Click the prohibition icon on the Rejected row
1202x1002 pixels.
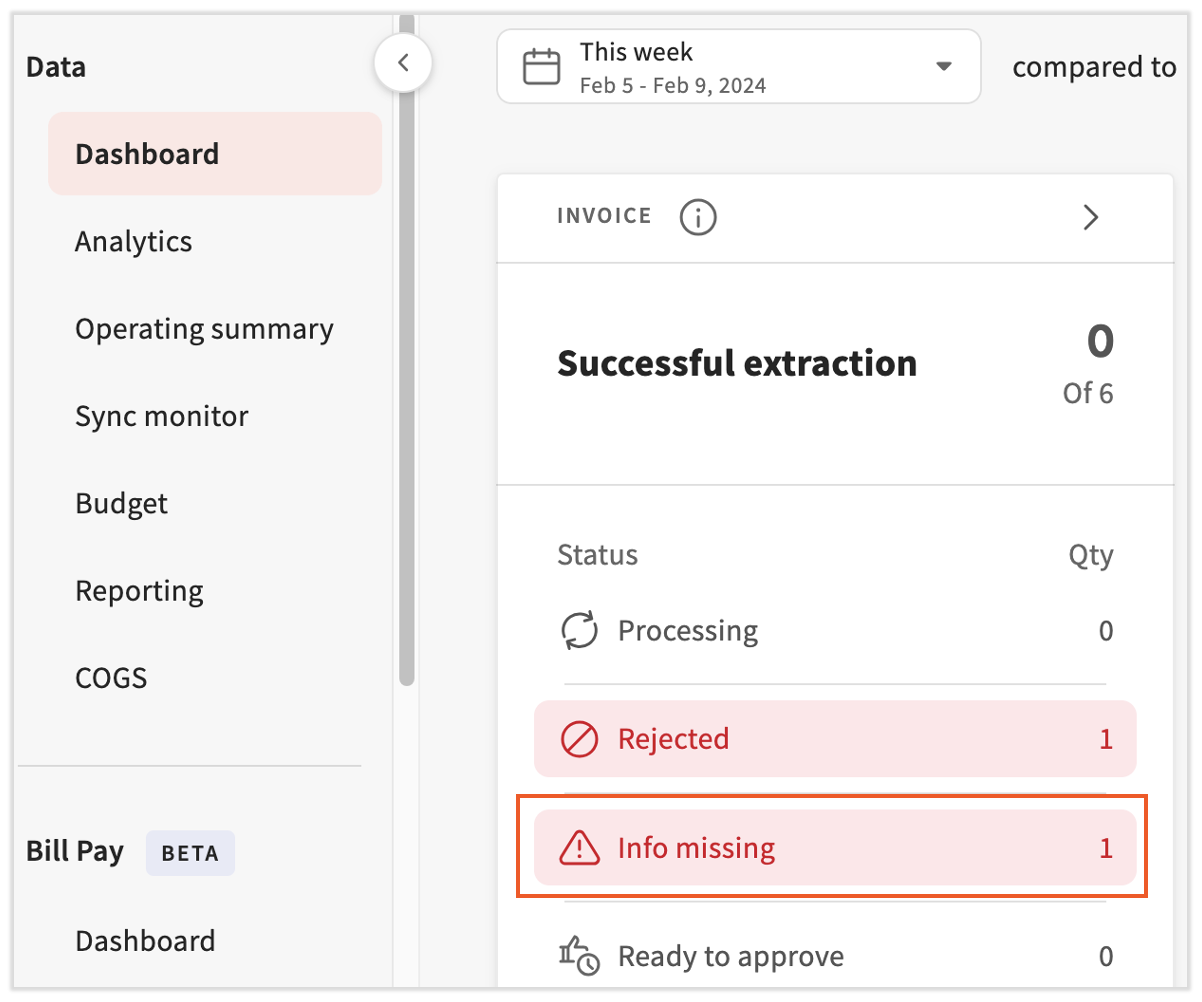(580, 739)
